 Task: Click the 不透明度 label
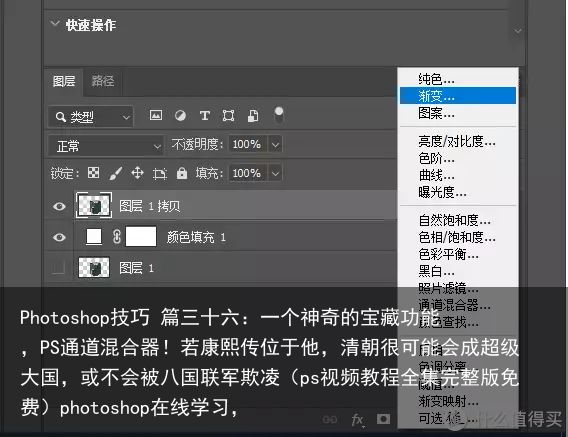[x=197, y=144]
